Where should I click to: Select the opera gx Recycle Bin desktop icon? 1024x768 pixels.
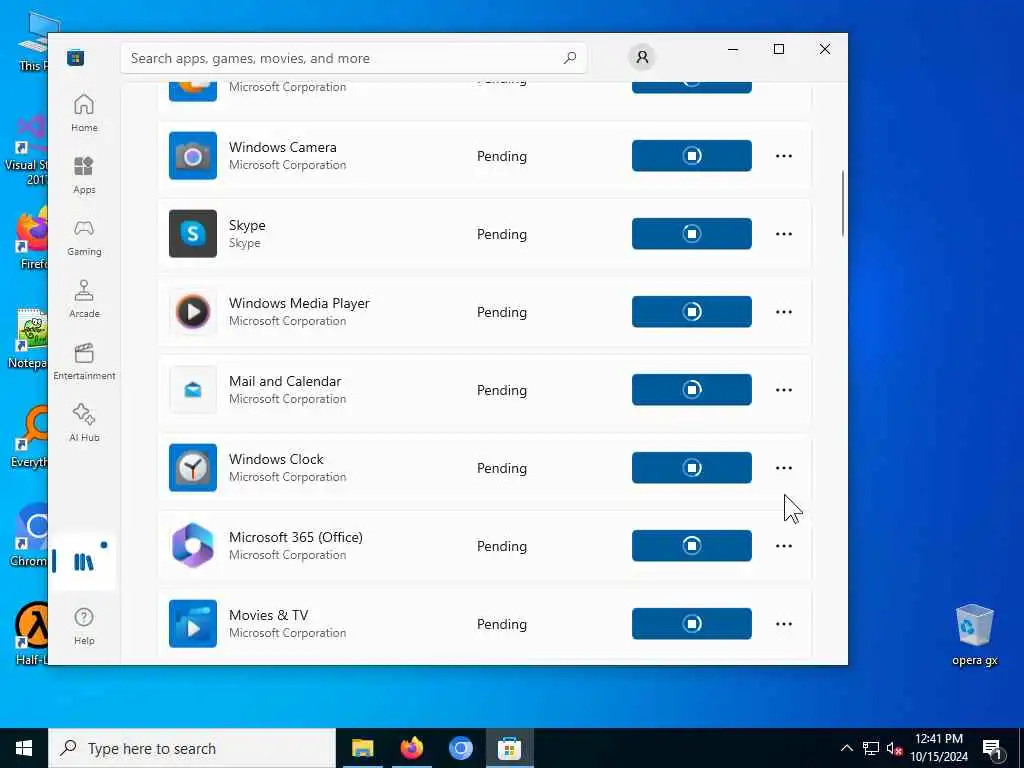(x=974, y=635)
